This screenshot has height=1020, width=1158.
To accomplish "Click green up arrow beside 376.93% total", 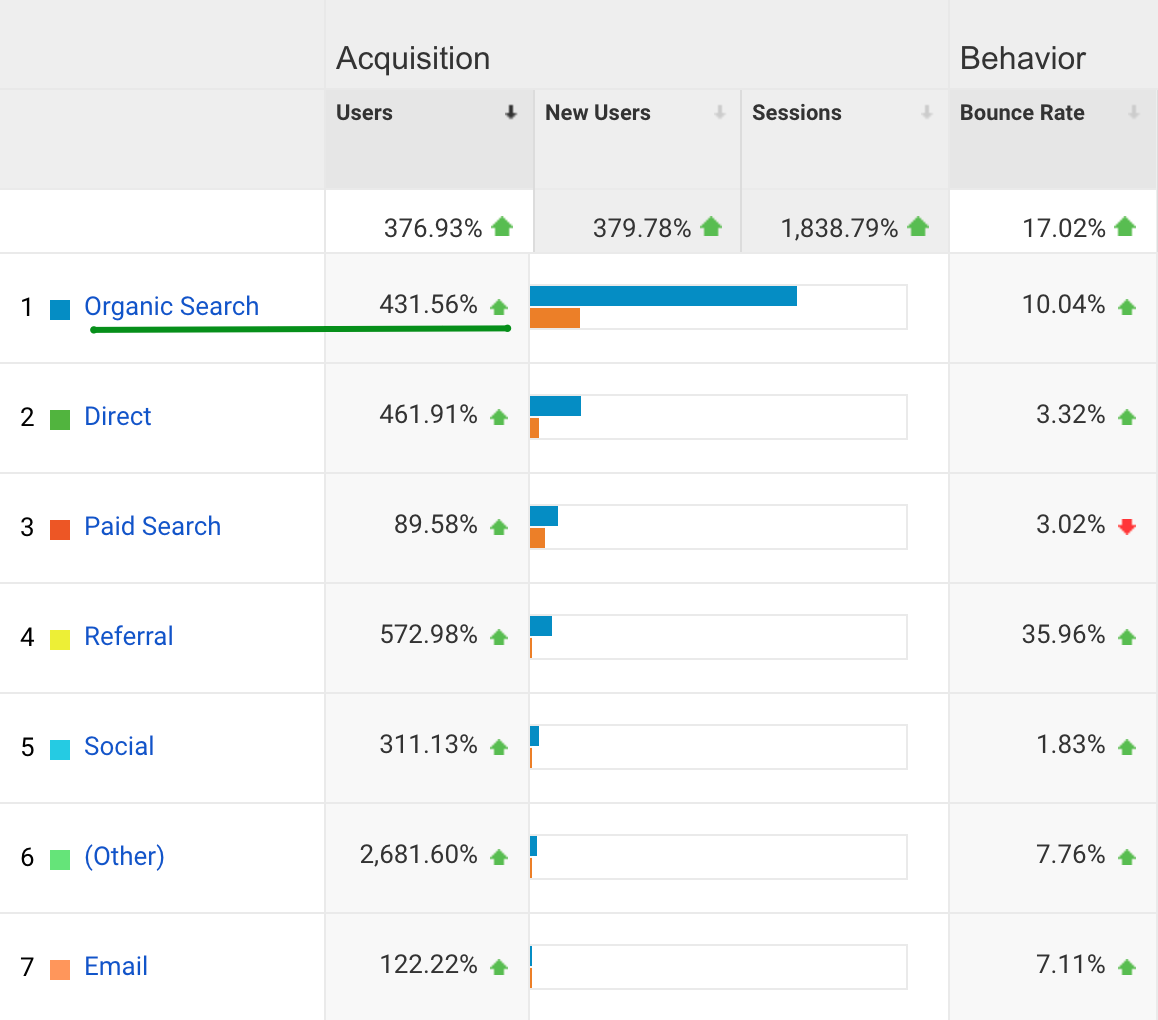I will tap(502, 227).
